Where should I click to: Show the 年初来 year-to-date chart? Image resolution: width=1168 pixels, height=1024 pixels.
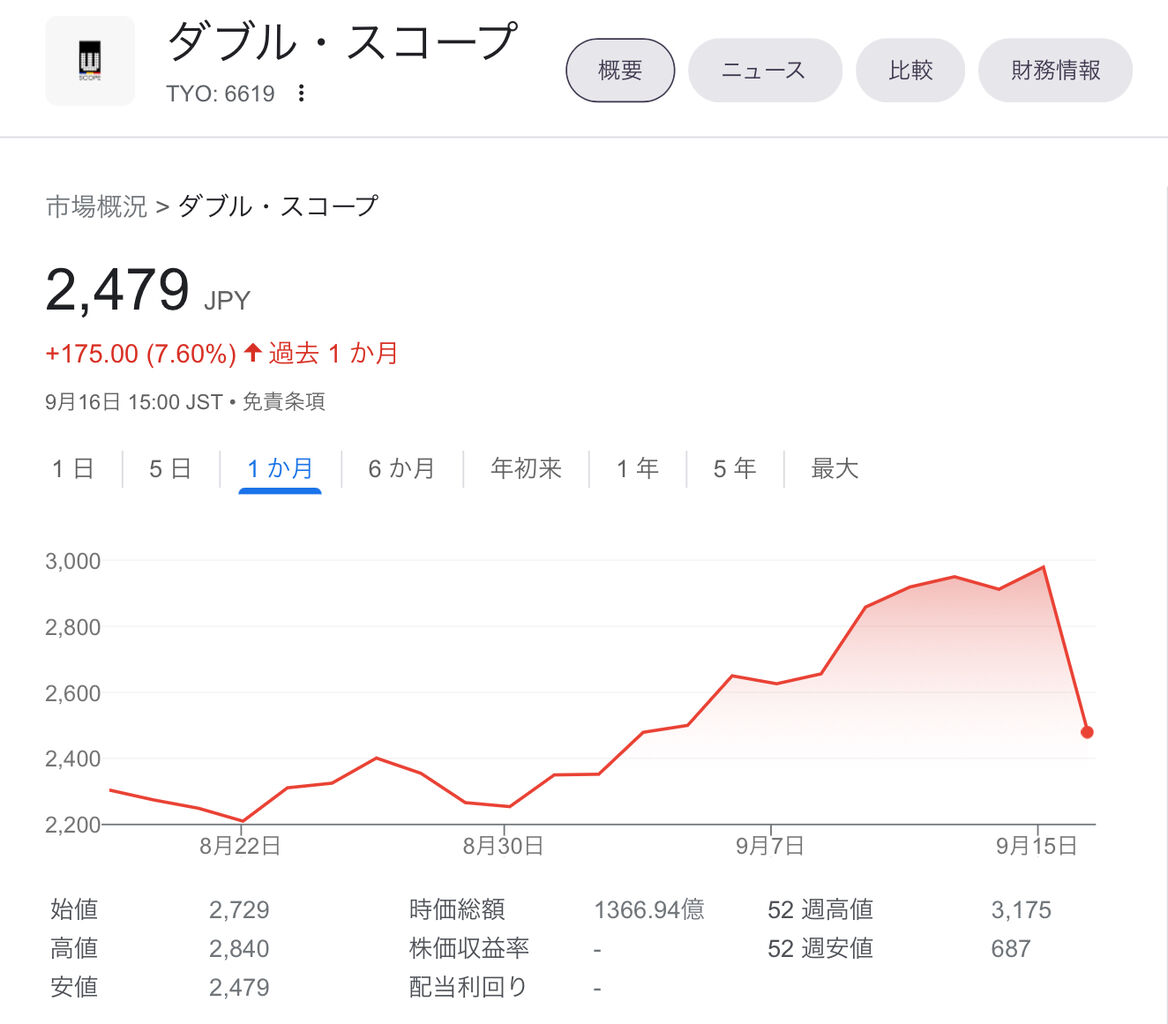click(x=526, y=468)
